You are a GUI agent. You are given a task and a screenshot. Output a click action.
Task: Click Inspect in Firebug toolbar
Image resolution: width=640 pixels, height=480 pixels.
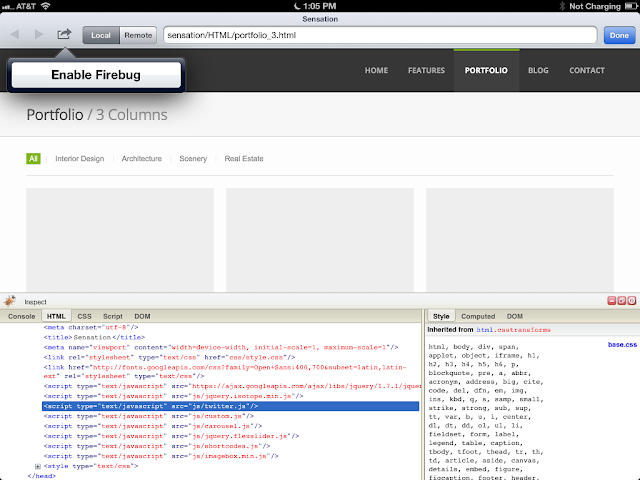click(35, 302)
